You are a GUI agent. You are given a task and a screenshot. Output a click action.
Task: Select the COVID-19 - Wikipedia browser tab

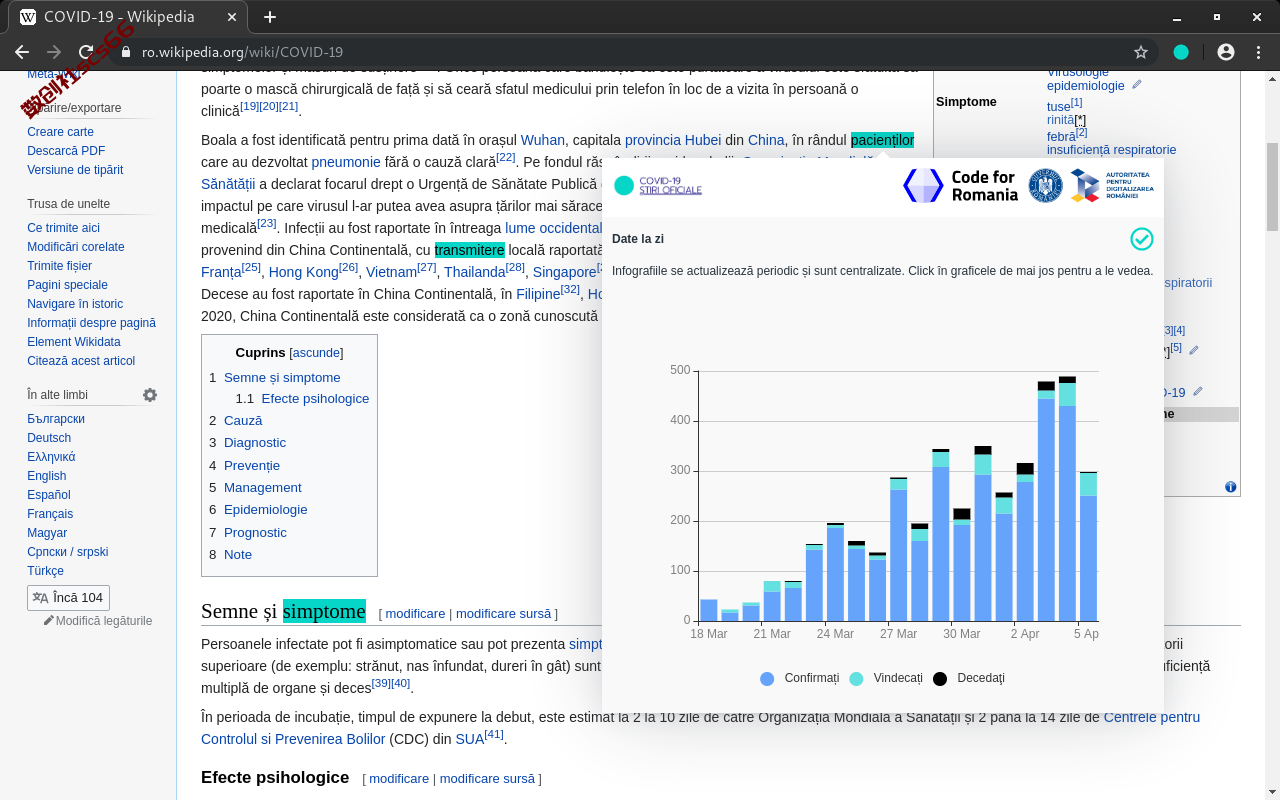130,17
